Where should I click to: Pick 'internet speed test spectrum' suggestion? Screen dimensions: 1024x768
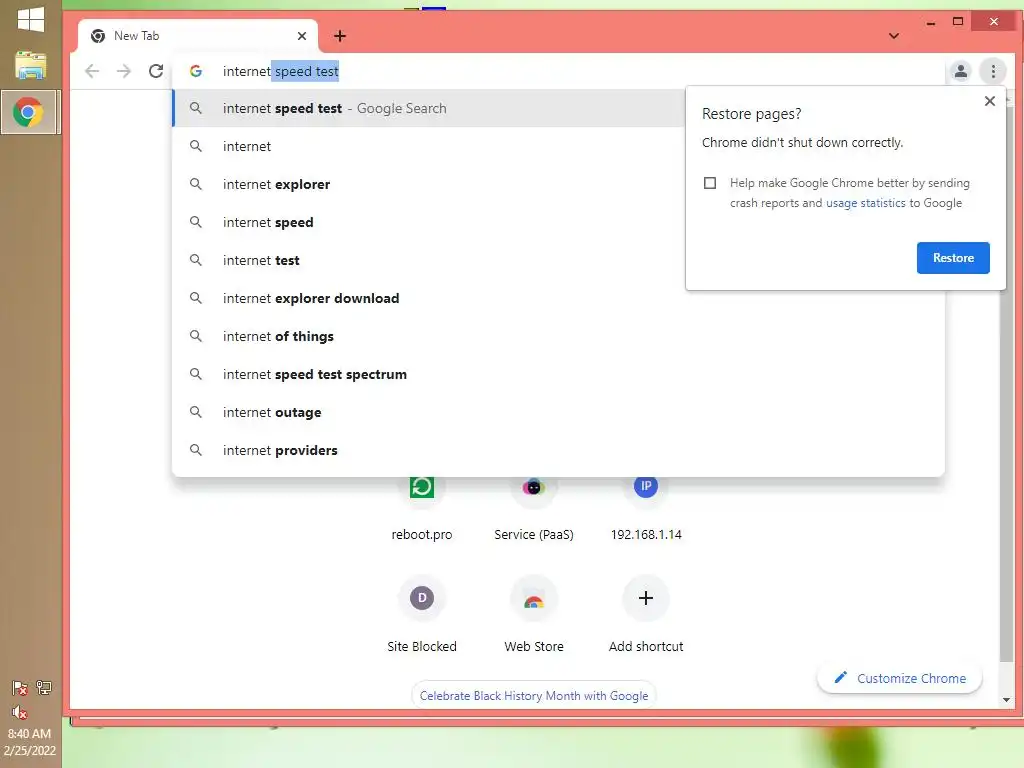pos(558,374)
